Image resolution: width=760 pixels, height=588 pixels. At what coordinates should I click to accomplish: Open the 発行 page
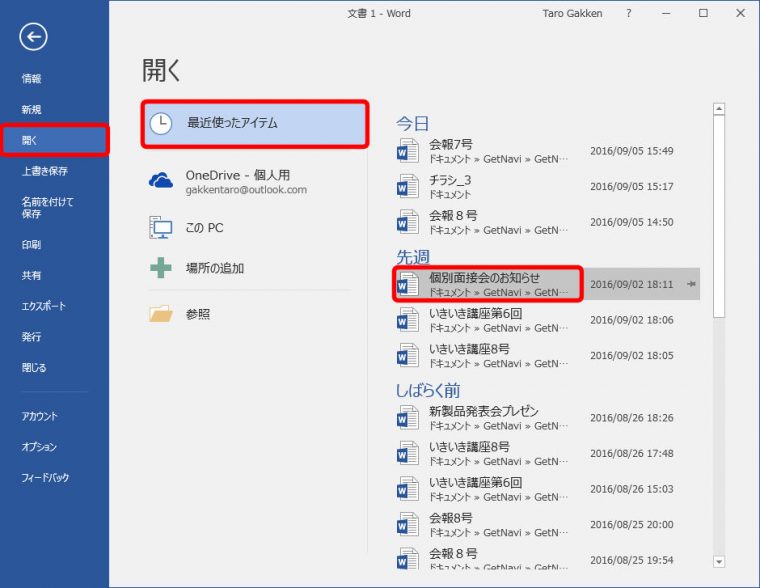(32, 336)
